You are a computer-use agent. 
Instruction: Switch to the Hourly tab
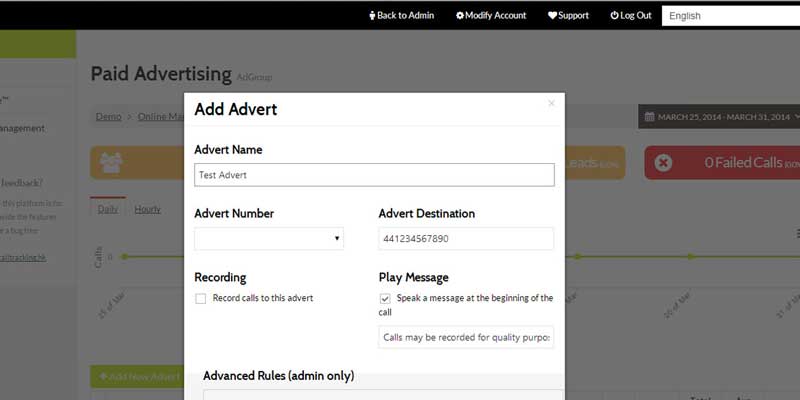tap(147, 209)
